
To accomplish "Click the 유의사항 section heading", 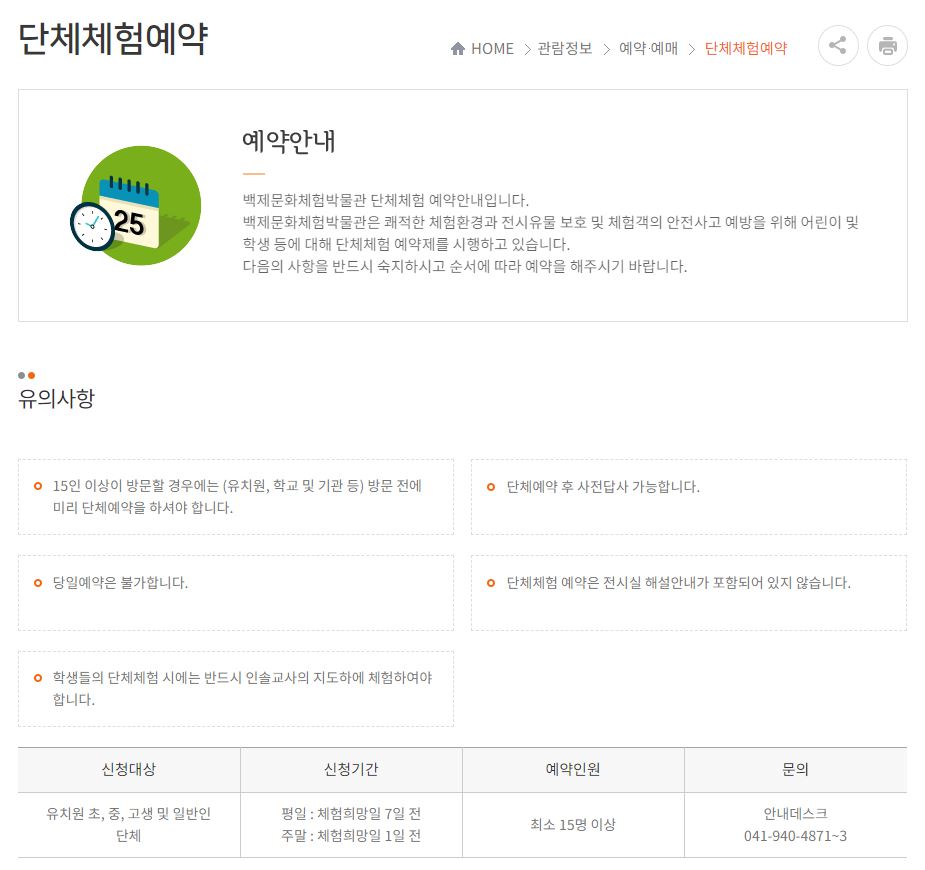I will coord(57,399).
